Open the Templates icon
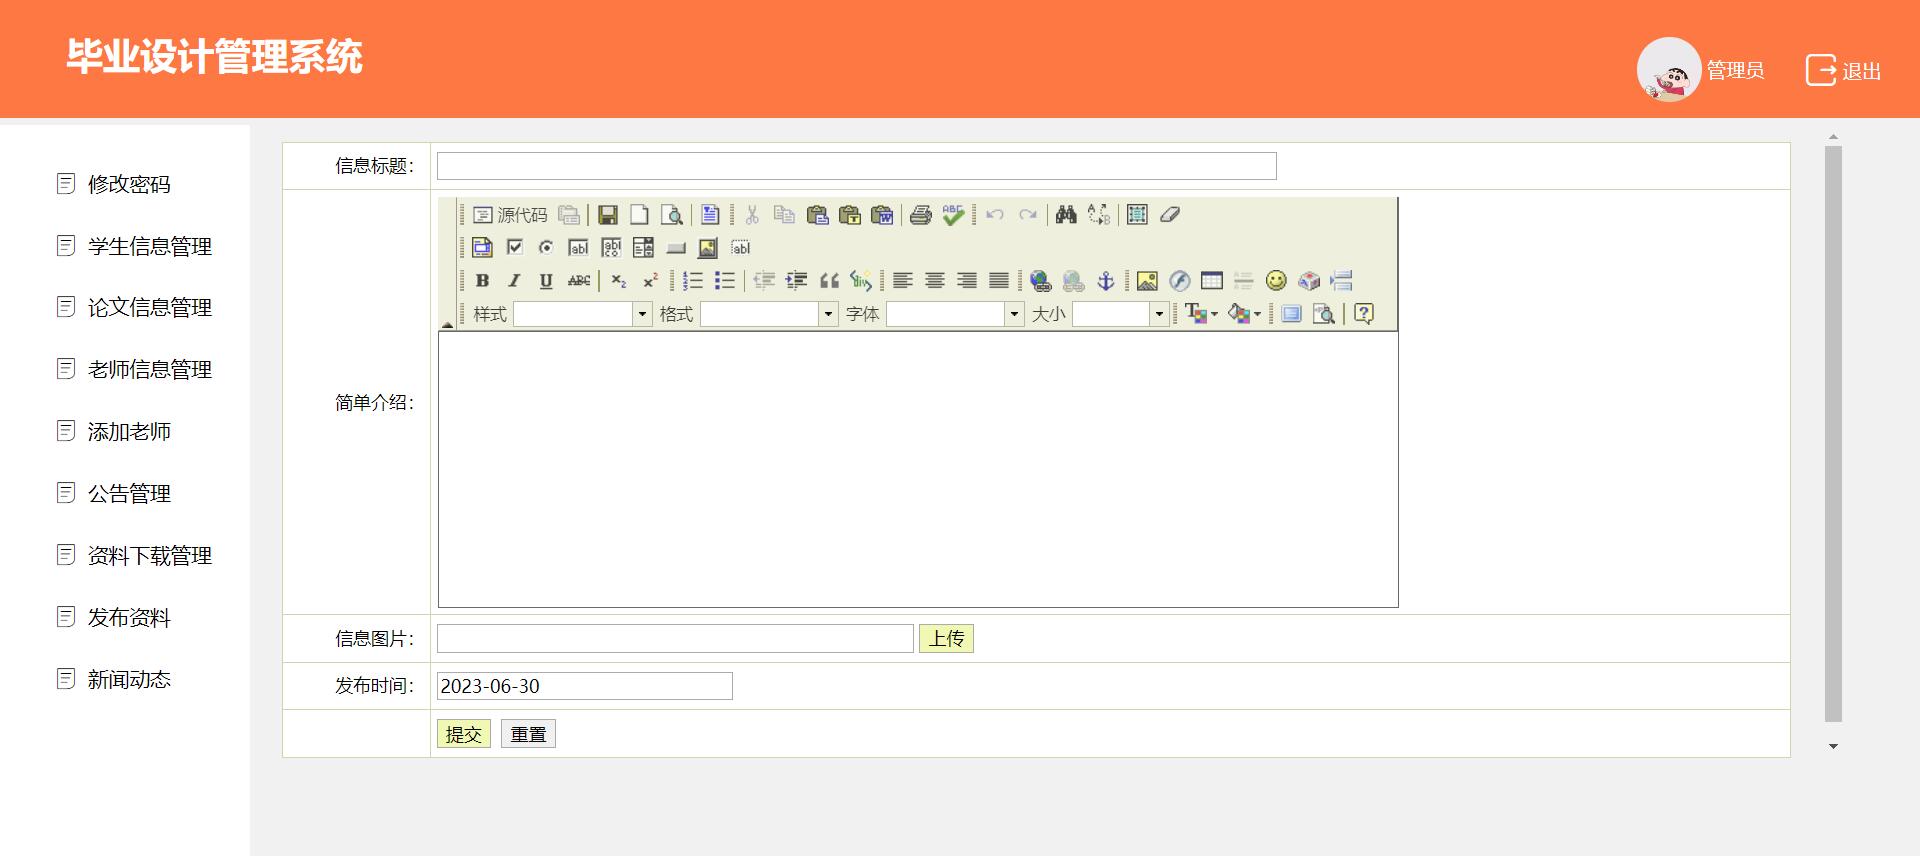 coord(710,215)
